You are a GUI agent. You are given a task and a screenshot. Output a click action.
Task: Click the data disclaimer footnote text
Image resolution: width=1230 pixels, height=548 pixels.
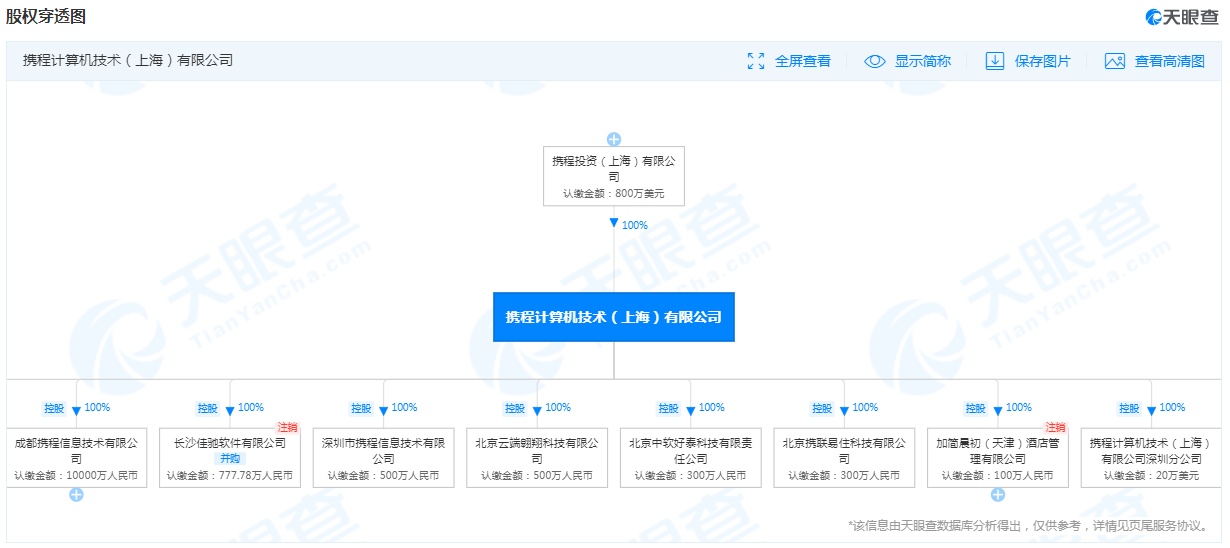coord(1028,525)
